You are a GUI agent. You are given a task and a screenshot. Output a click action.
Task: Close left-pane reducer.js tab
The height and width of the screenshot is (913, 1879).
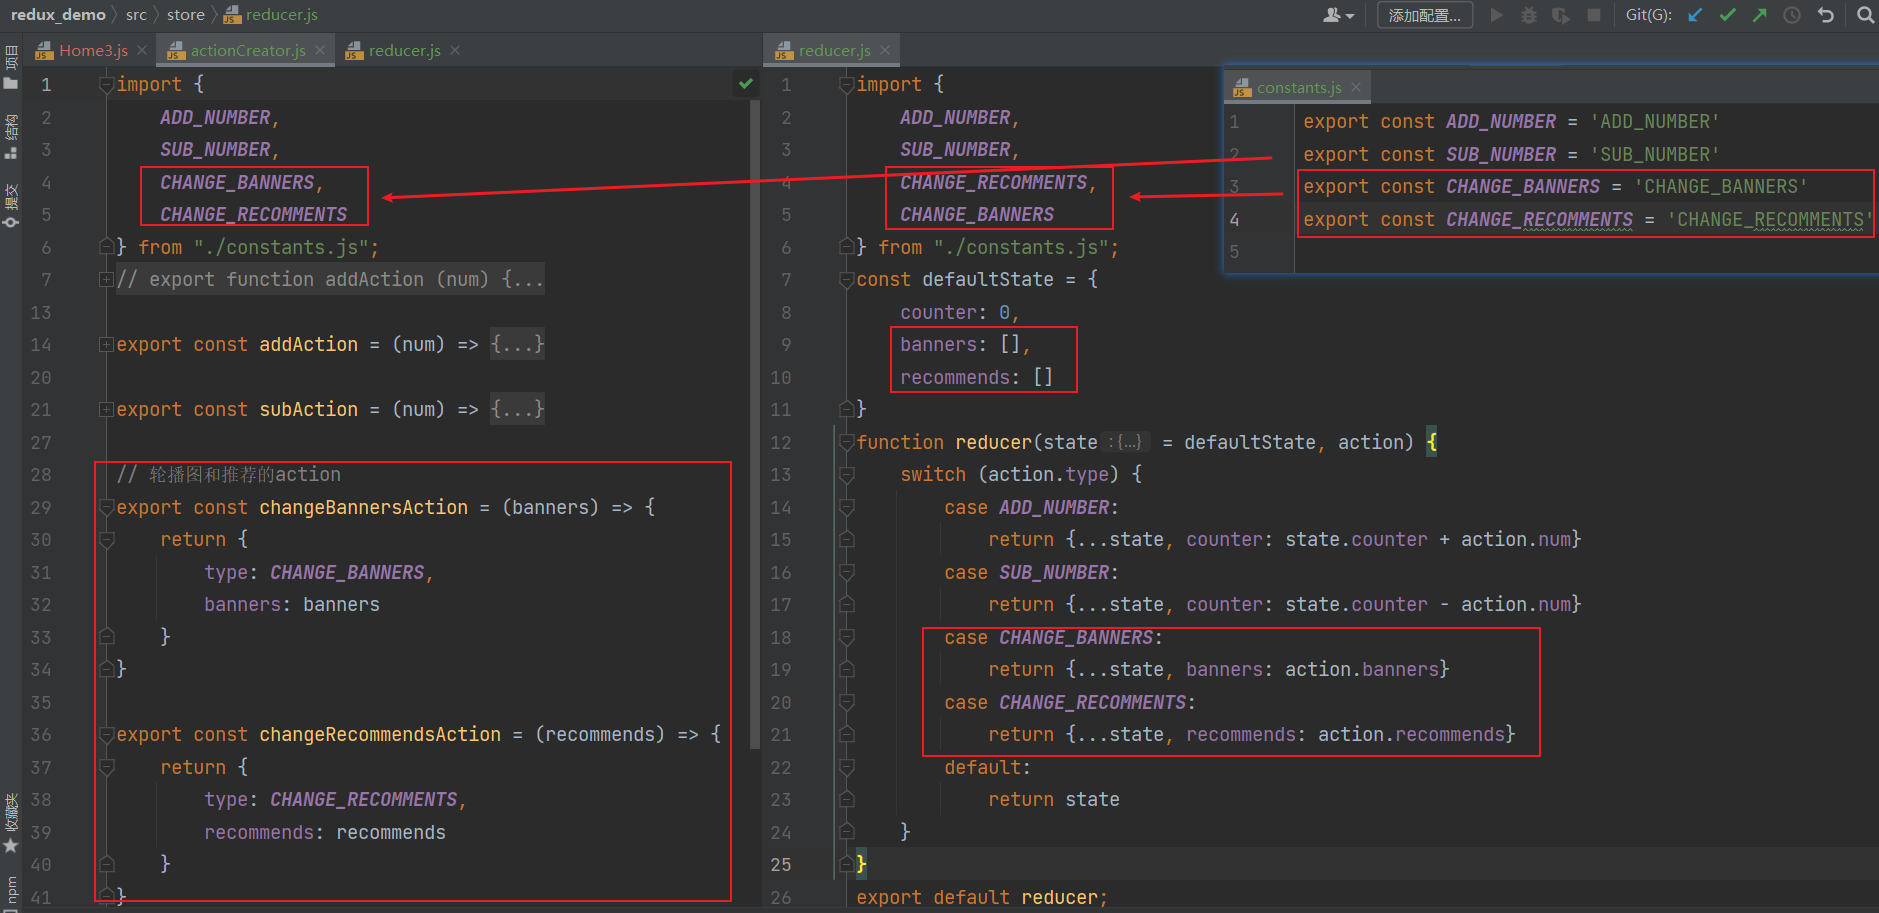pyautogui.click(x=455, y=50)
